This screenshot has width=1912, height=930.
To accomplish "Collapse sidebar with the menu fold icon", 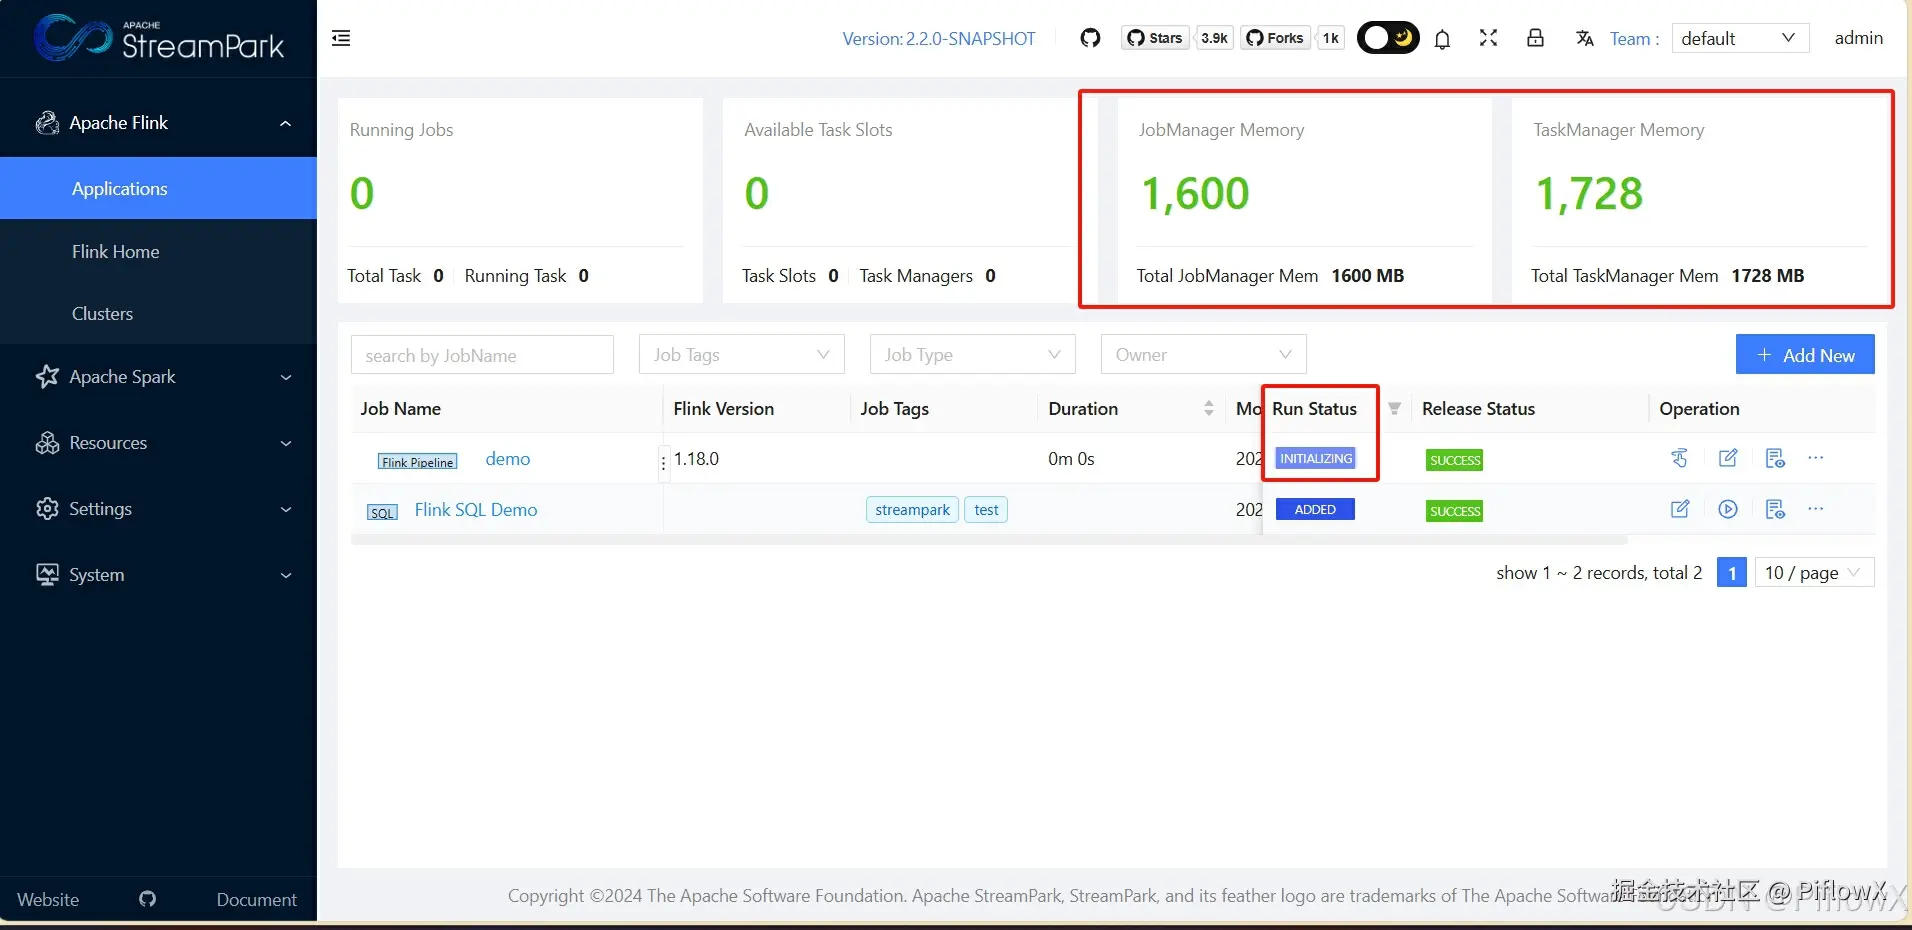I will click(341, 38).
